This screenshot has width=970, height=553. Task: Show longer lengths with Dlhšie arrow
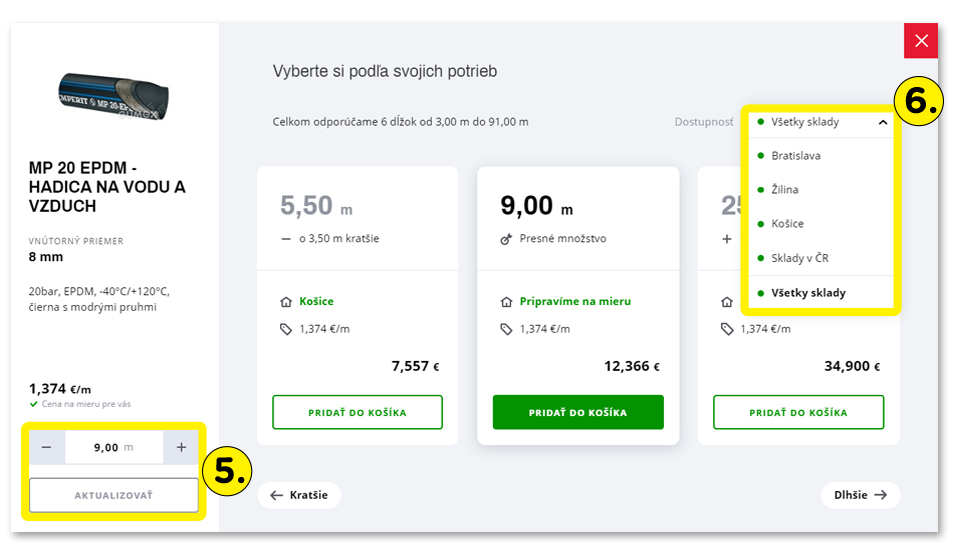860,494
